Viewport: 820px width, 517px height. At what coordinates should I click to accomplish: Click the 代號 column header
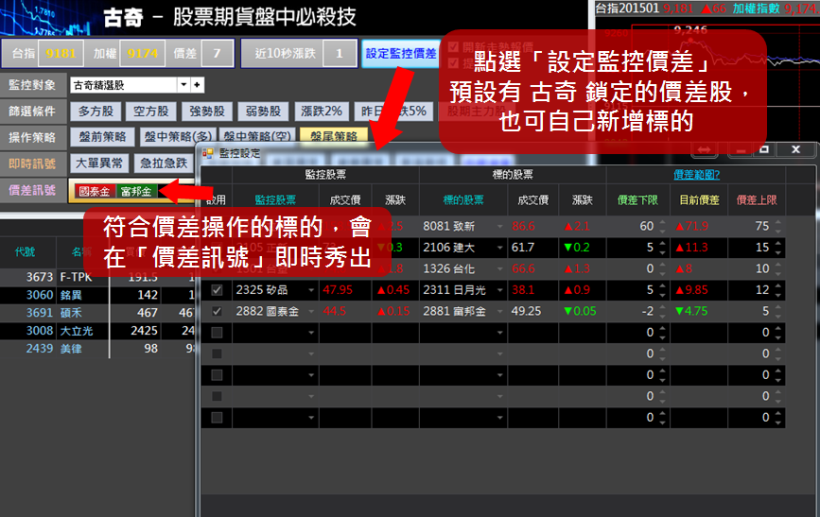pos(25,252)
